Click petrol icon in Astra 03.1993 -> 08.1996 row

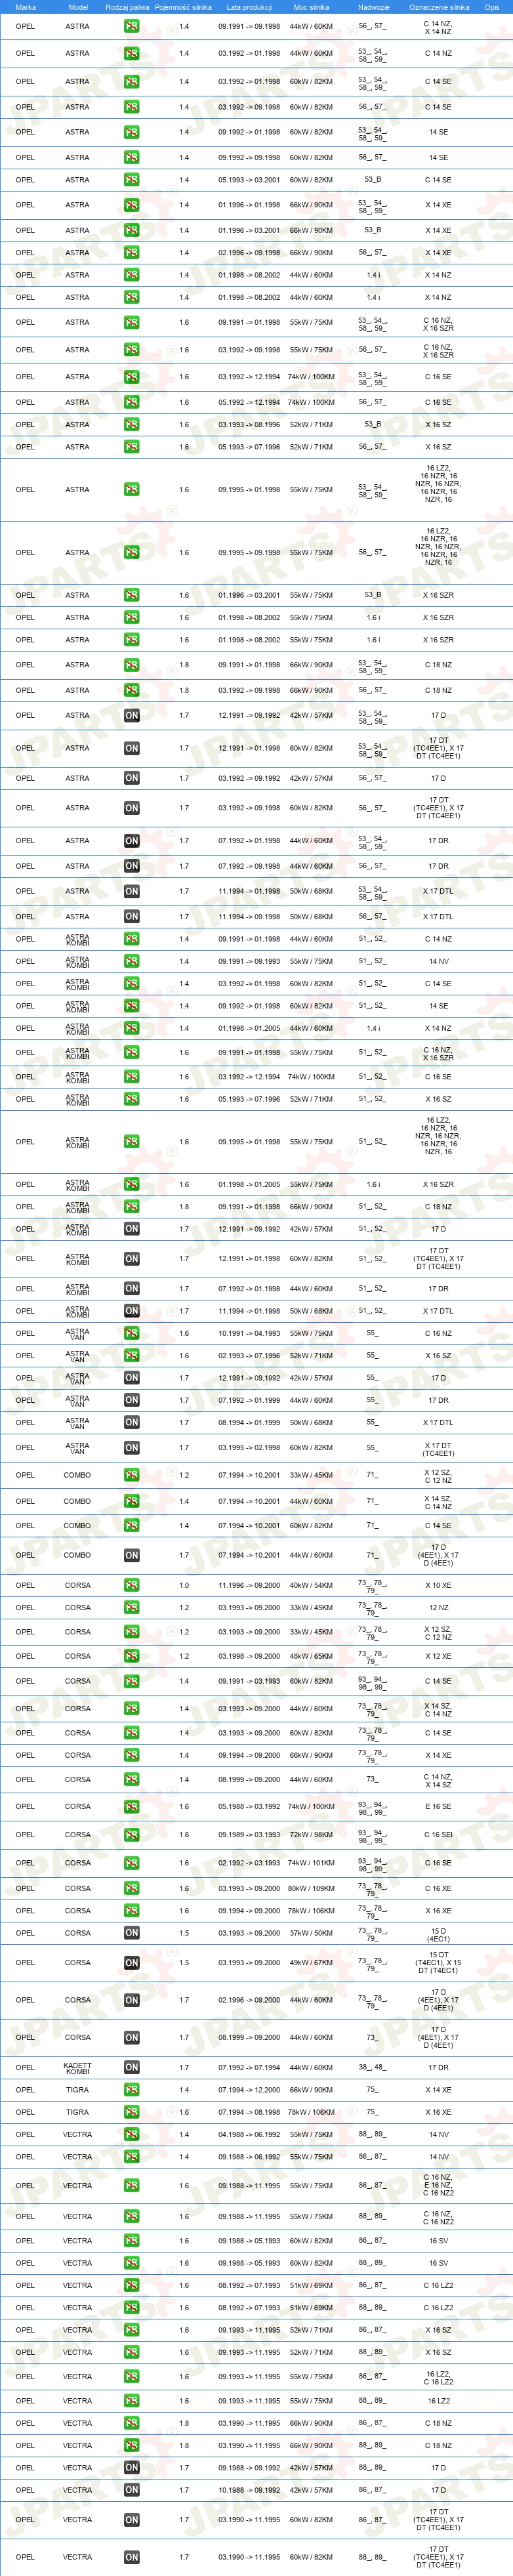pos(131,424)
